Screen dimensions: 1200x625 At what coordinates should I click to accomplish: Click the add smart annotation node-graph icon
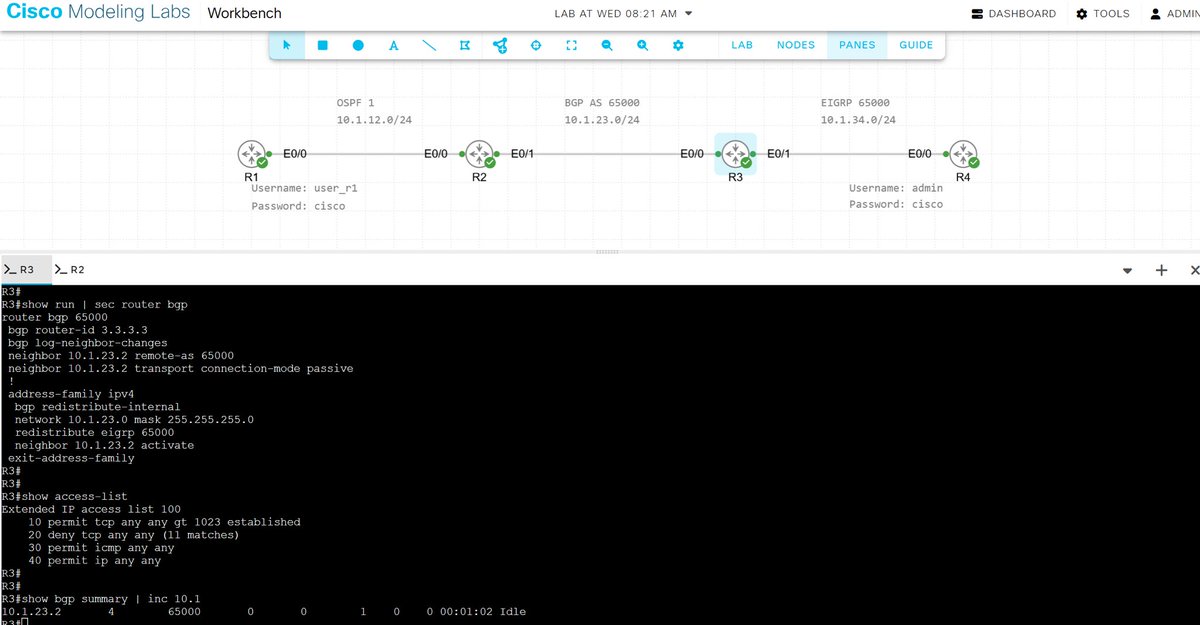[x=500, y=45]
